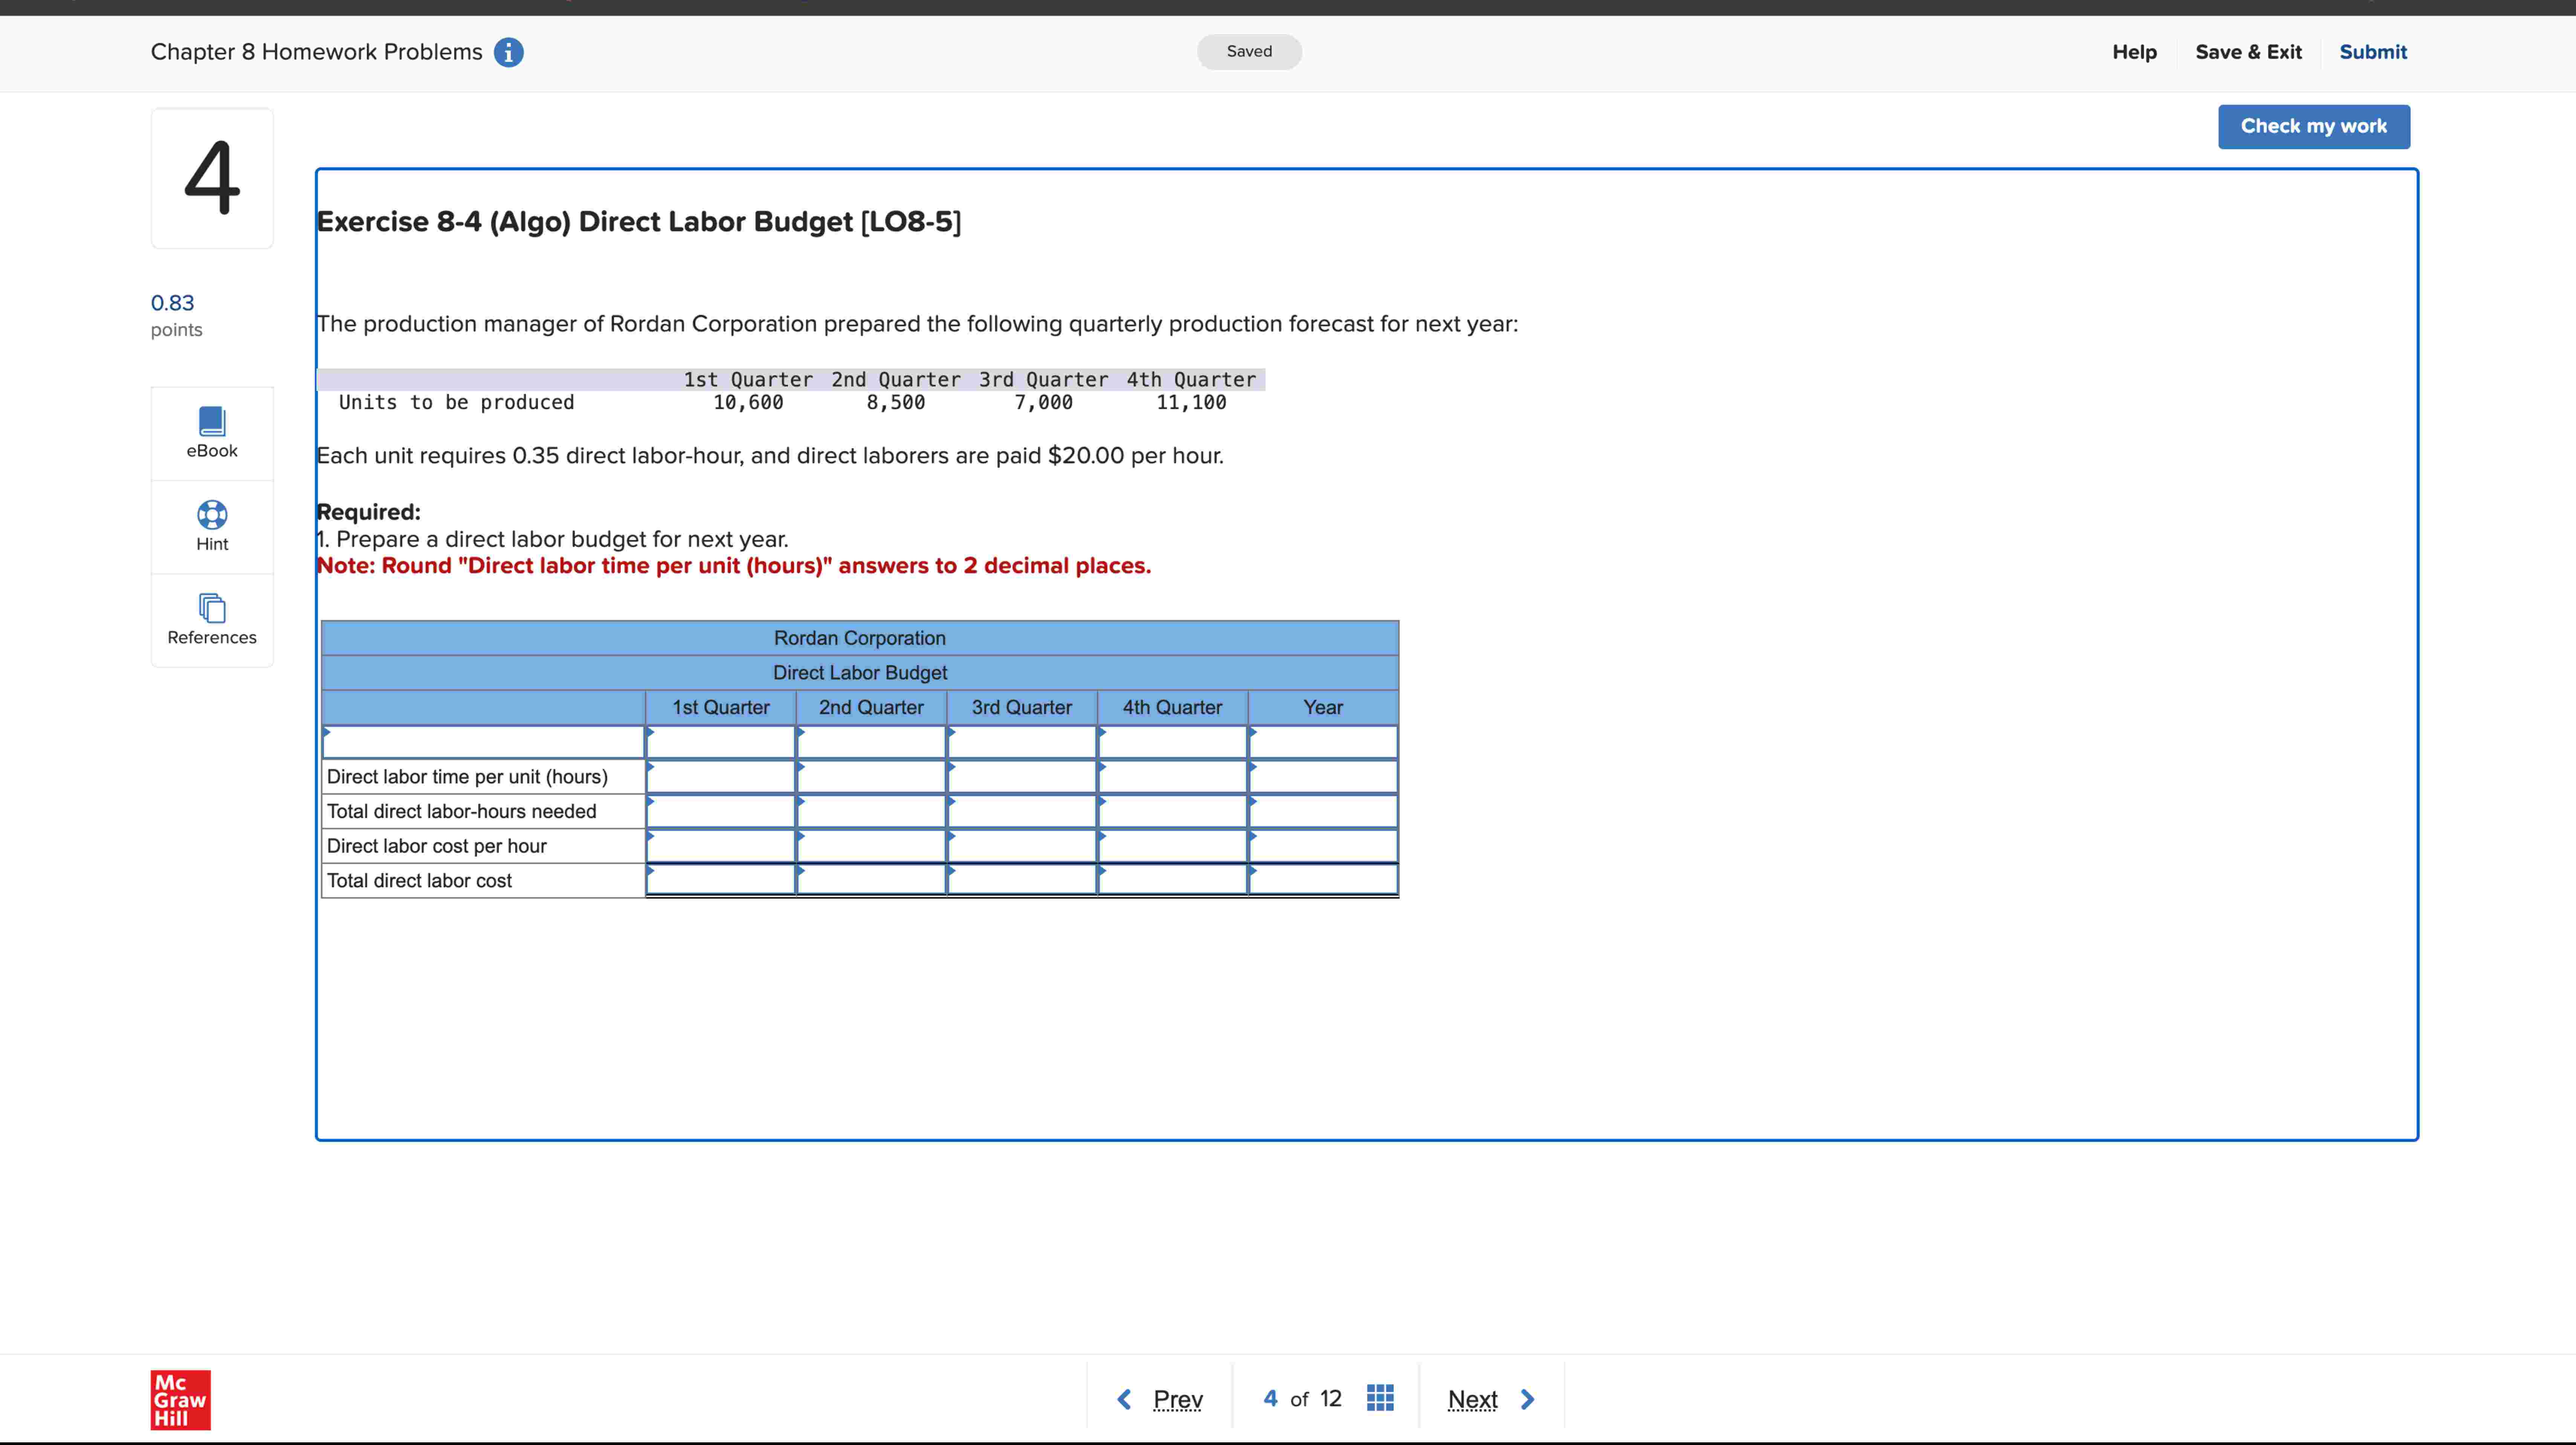Click the Next arrow chevron
Viewport: 2576px width, 1445px height.
1527,1398
